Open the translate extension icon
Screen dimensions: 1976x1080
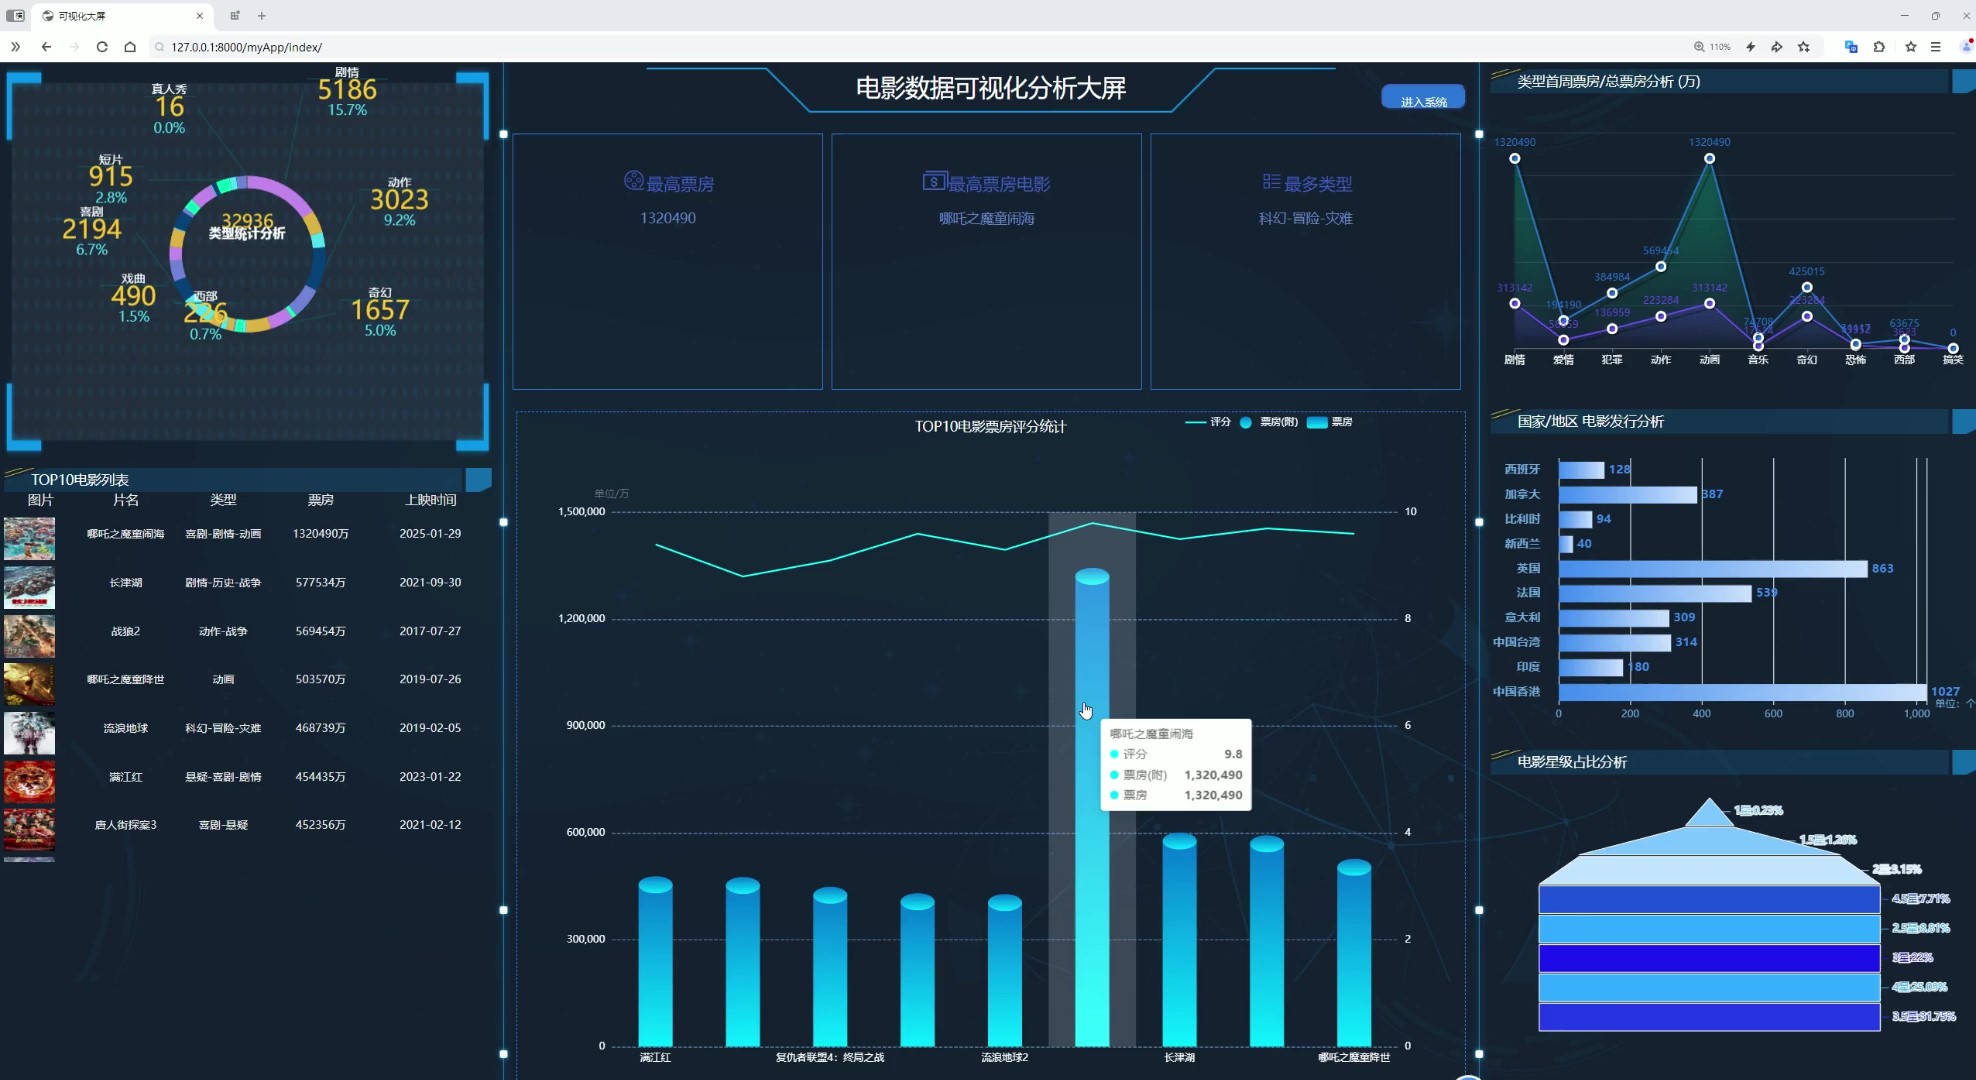1851,47
